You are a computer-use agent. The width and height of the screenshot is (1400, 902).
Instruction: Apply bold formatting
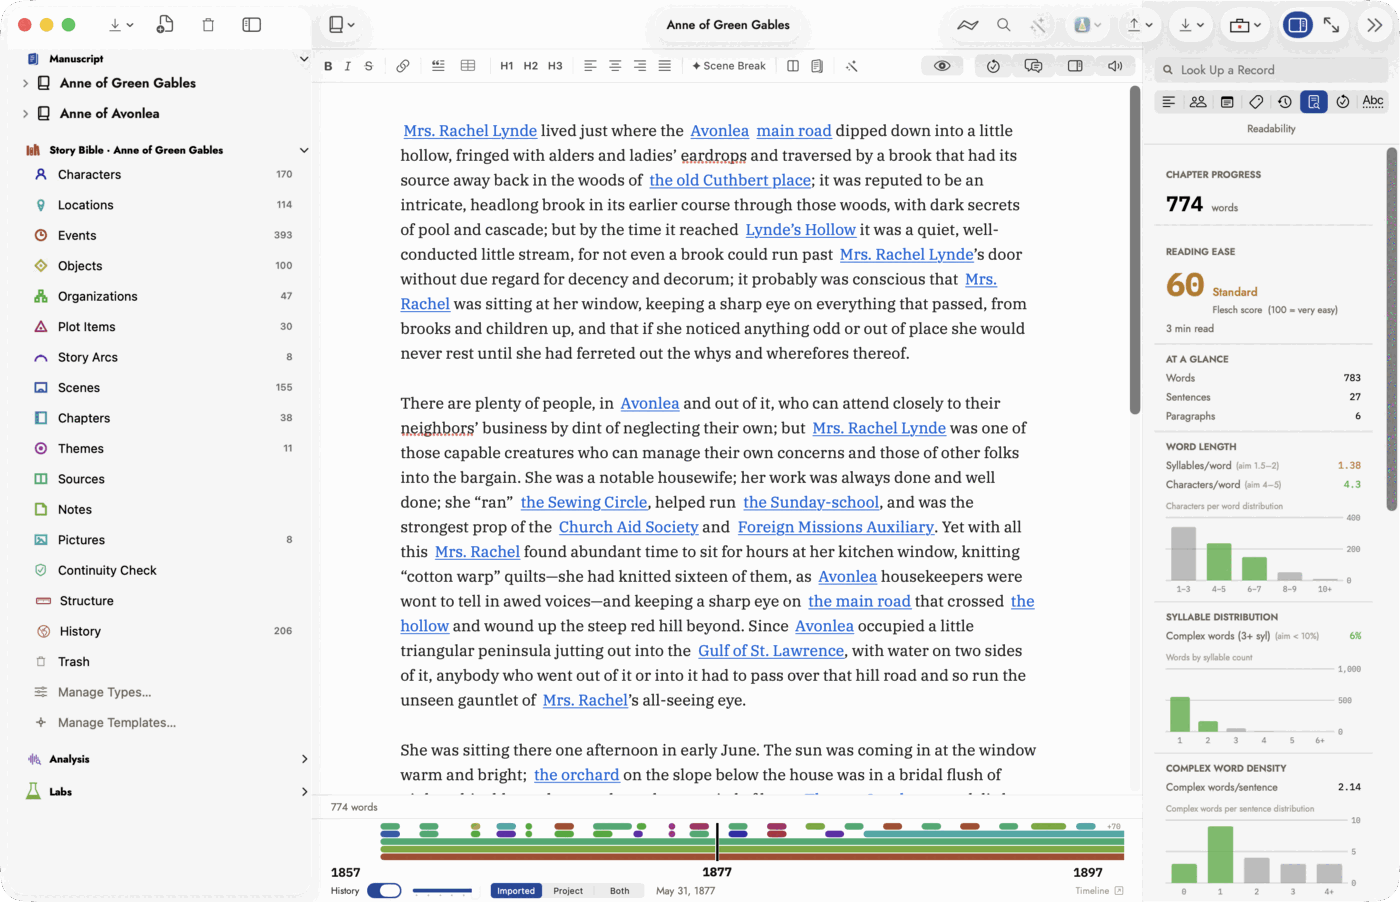coord(328,66)
